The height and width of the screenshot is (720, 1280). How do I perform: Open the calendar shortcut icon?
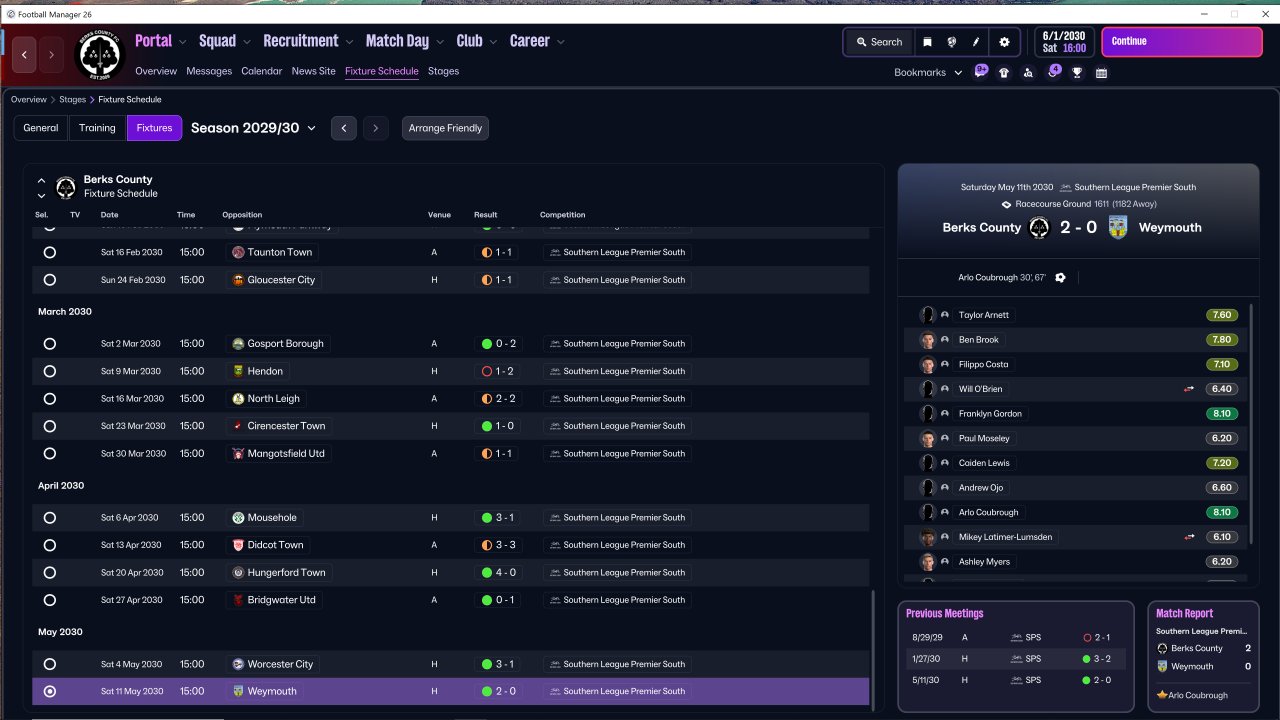[1101, 73]
